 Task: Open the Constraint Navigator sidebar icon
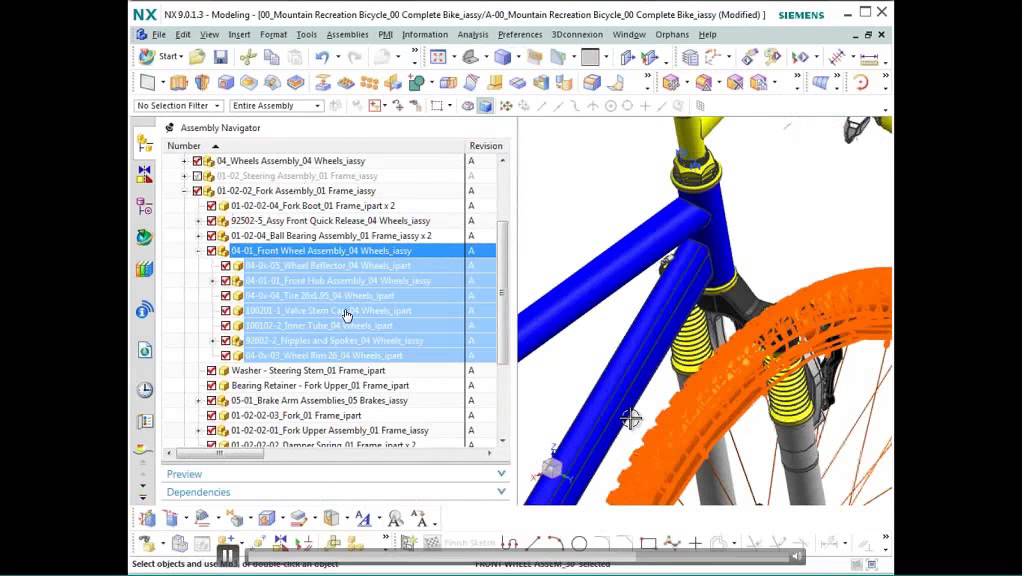click(x=144, y=174)
